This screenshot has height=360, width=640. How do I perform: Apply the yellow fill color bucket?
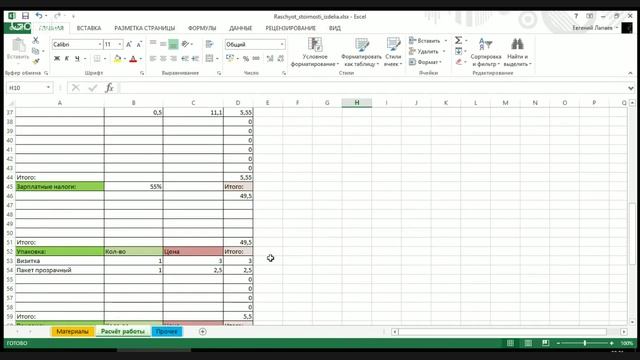click(x=118, y=59)
